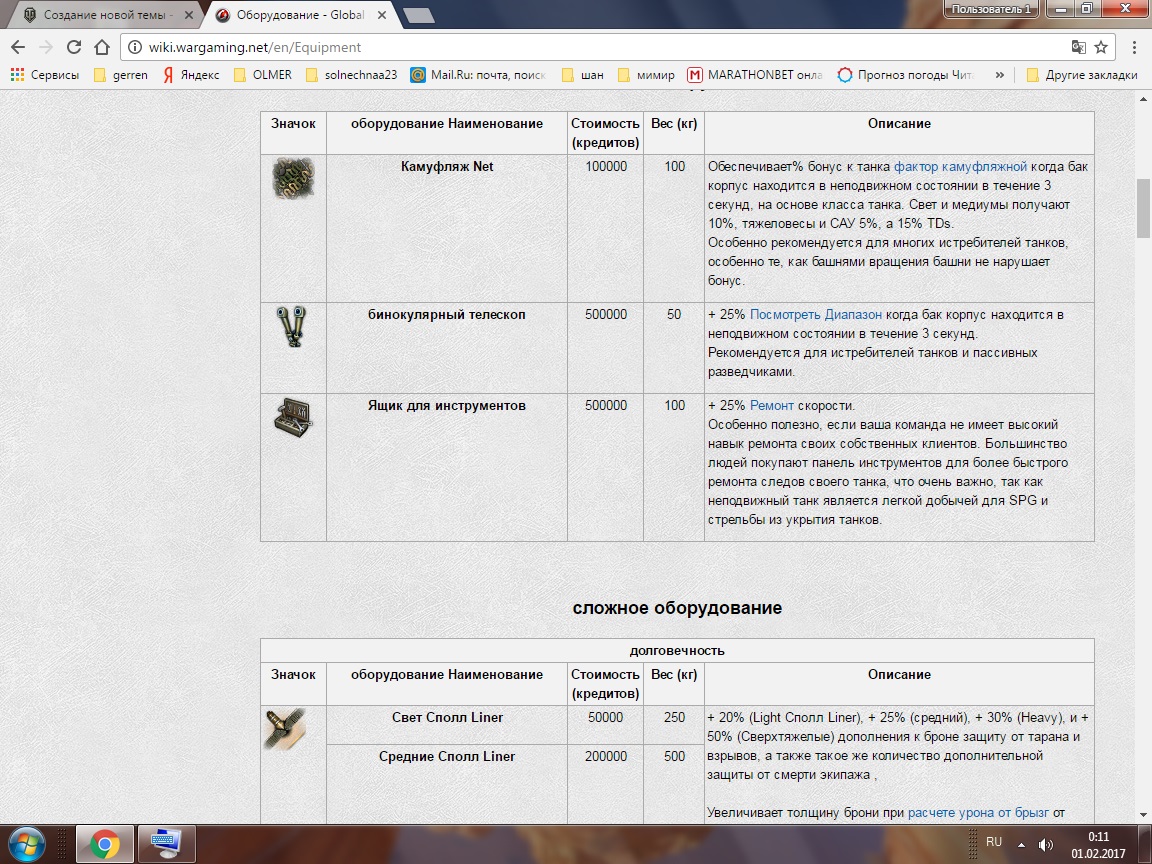Follow the Ремонт link
The width and height of the screenshot is (1152, 864).
tap(771, 406)
